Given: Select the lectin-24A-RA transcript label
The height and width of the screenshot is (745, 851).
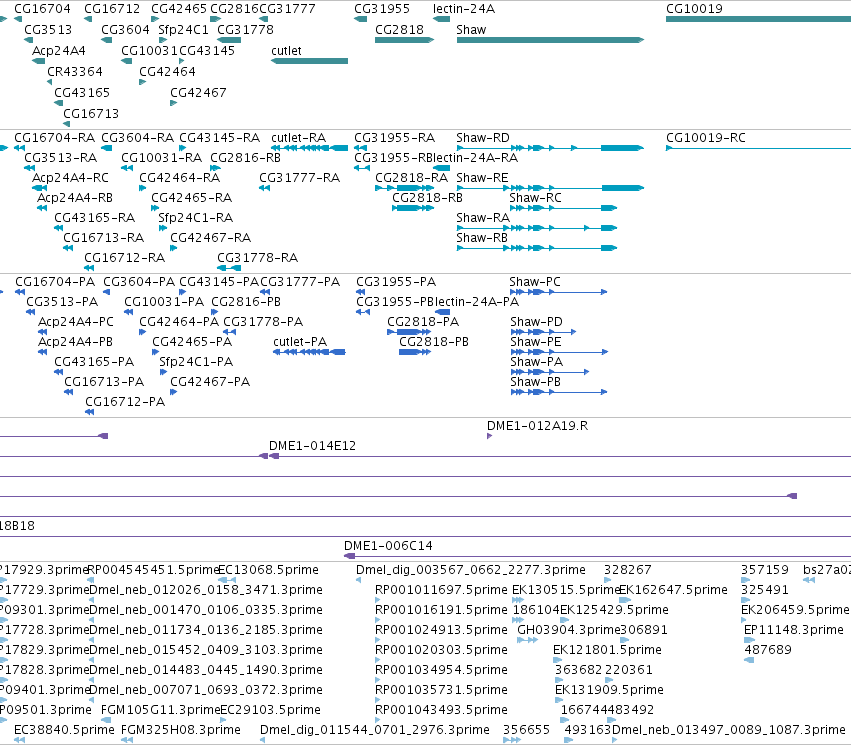Looking at the screenshot, I should pyautogui.click(x=475, y=158).
